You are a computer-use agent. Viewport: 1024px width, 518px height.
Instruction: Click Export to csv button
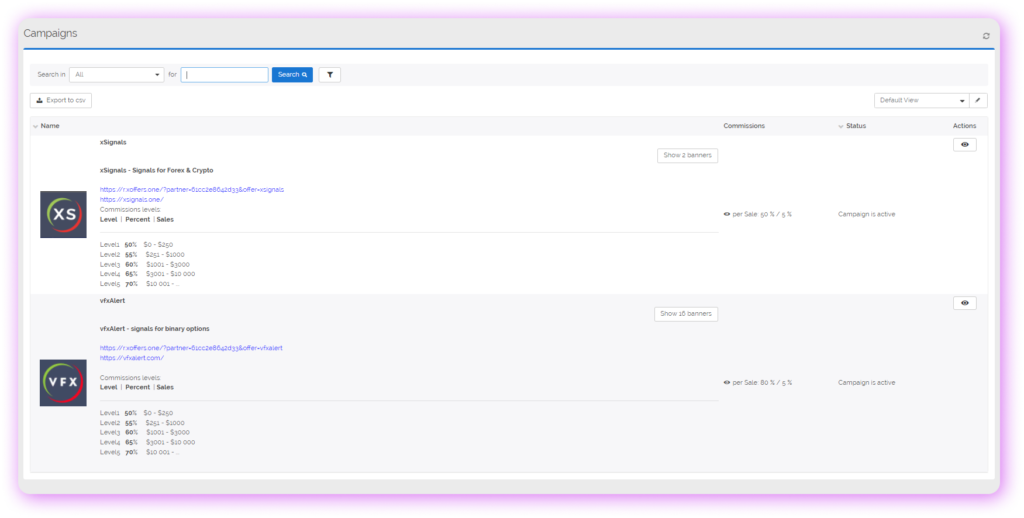point(61,100)
